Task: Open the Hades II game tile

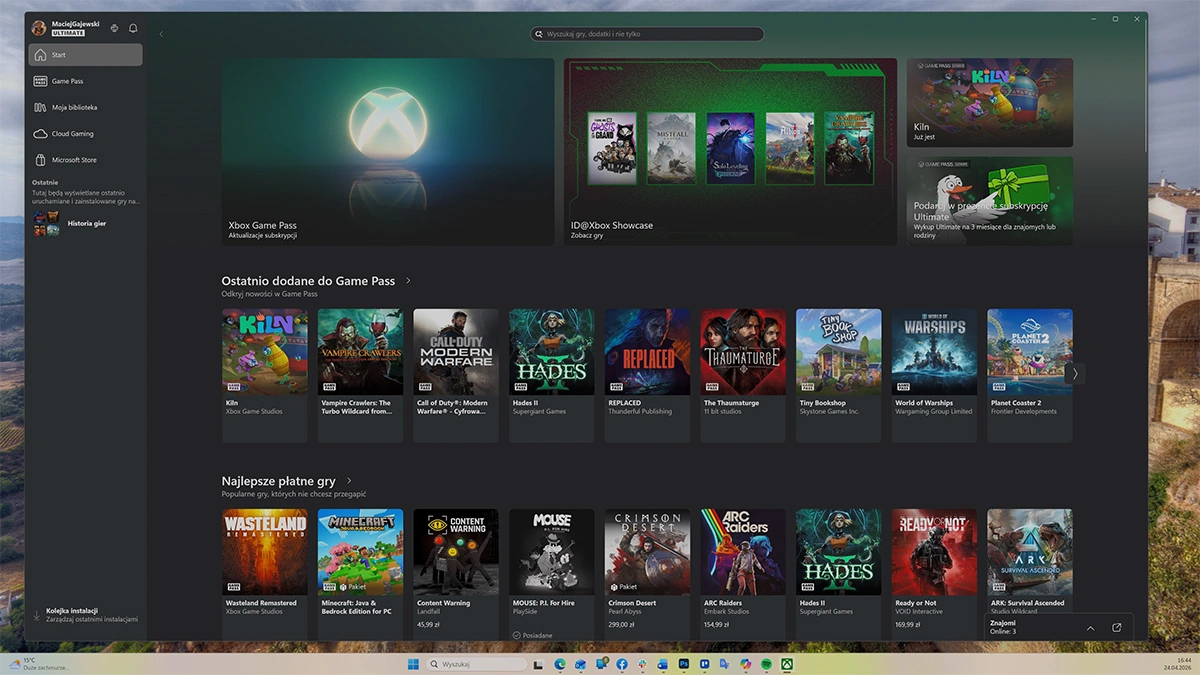Action: pyautogui.click(x=551, y=350)
